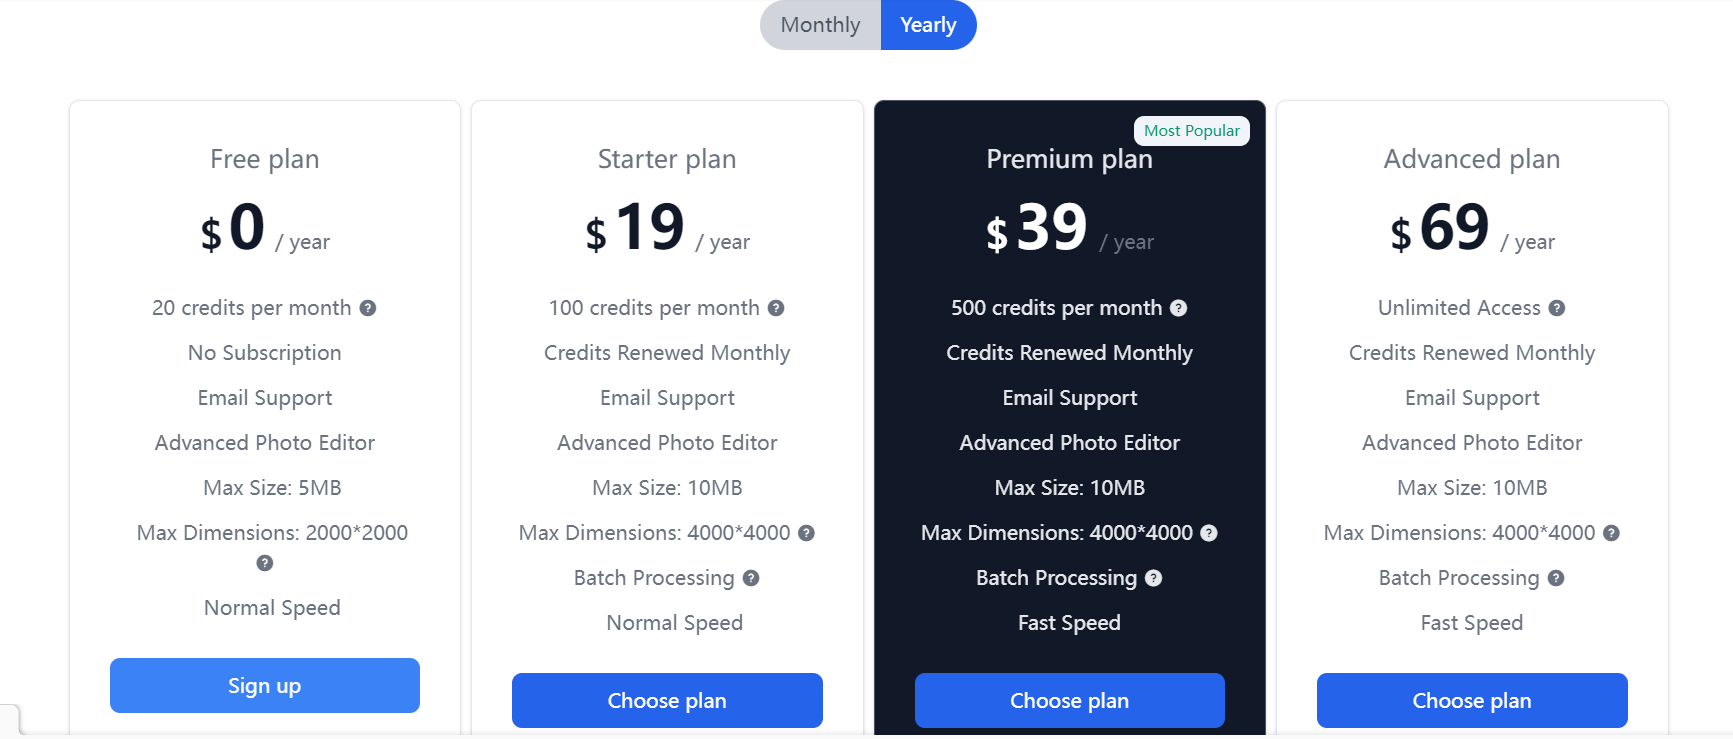1733x739 pixels.
Task: Choose the Premium plan
Action: pyautogui.click(x=1069, y=700)
